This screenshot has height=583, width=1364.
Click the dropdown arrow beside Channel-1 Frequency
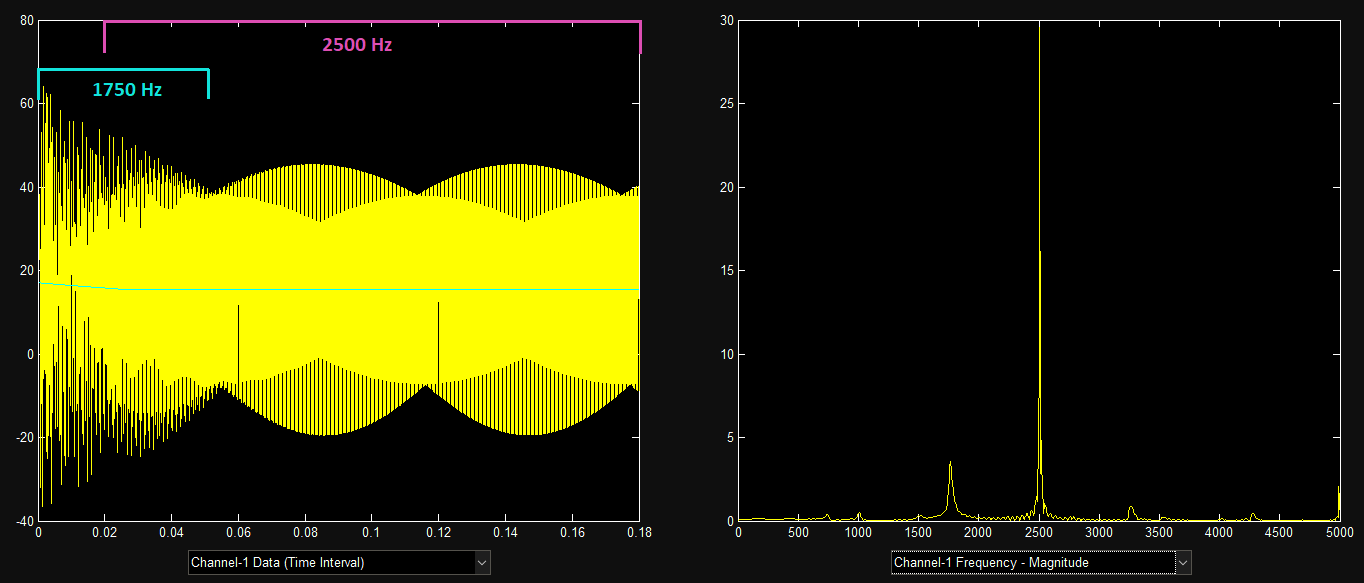point(1181,562)
